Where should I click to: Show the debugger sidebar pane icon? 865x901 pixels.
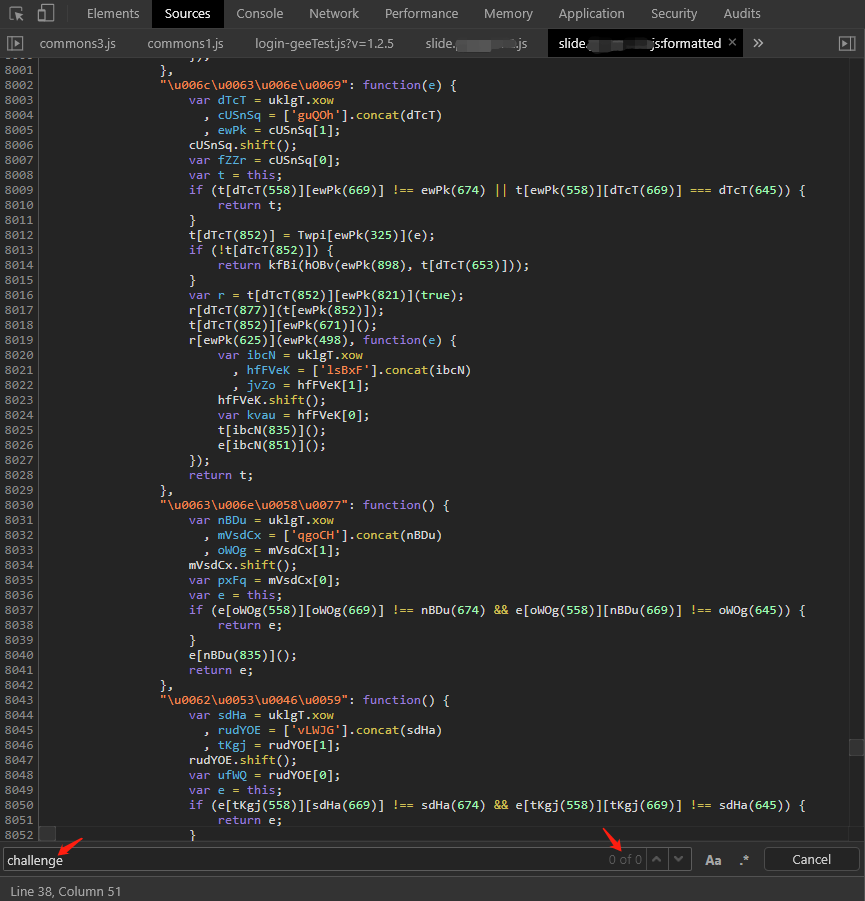coord(847,43)
